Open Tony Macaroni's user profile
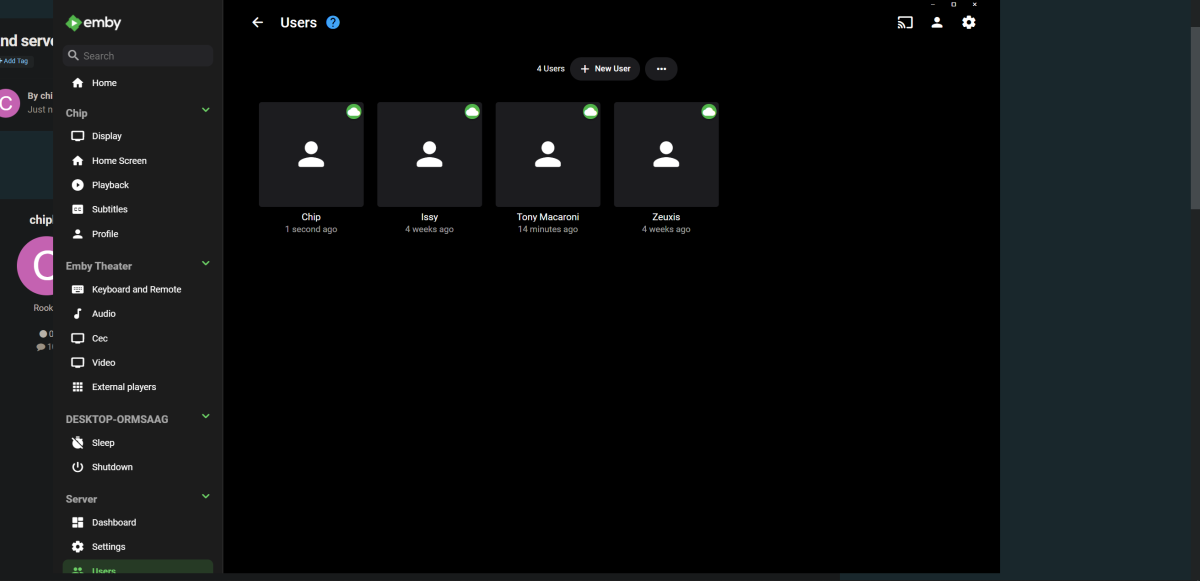The image size is (1200, 581). point(547,154)
